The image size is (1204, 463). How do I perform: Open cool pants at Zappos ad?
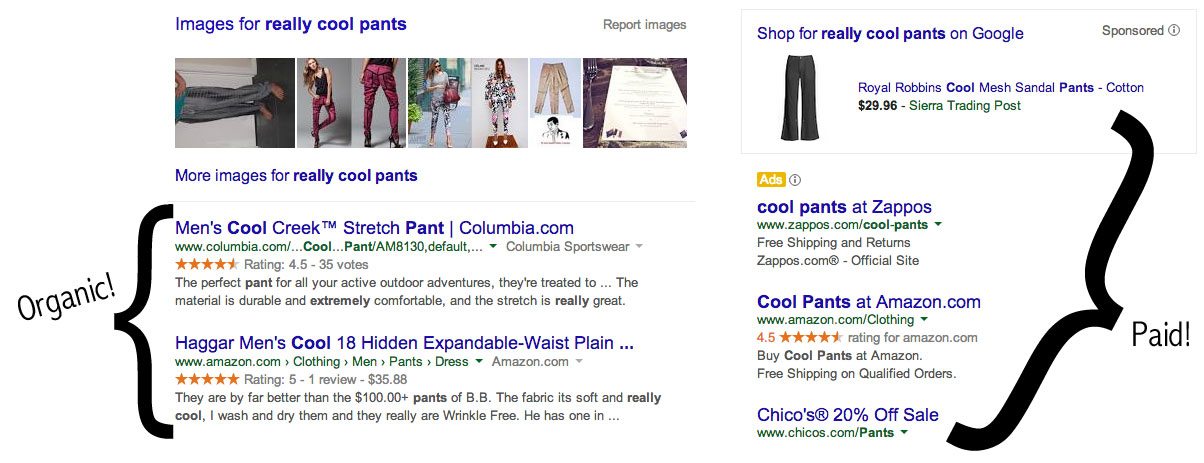(844, 207)
